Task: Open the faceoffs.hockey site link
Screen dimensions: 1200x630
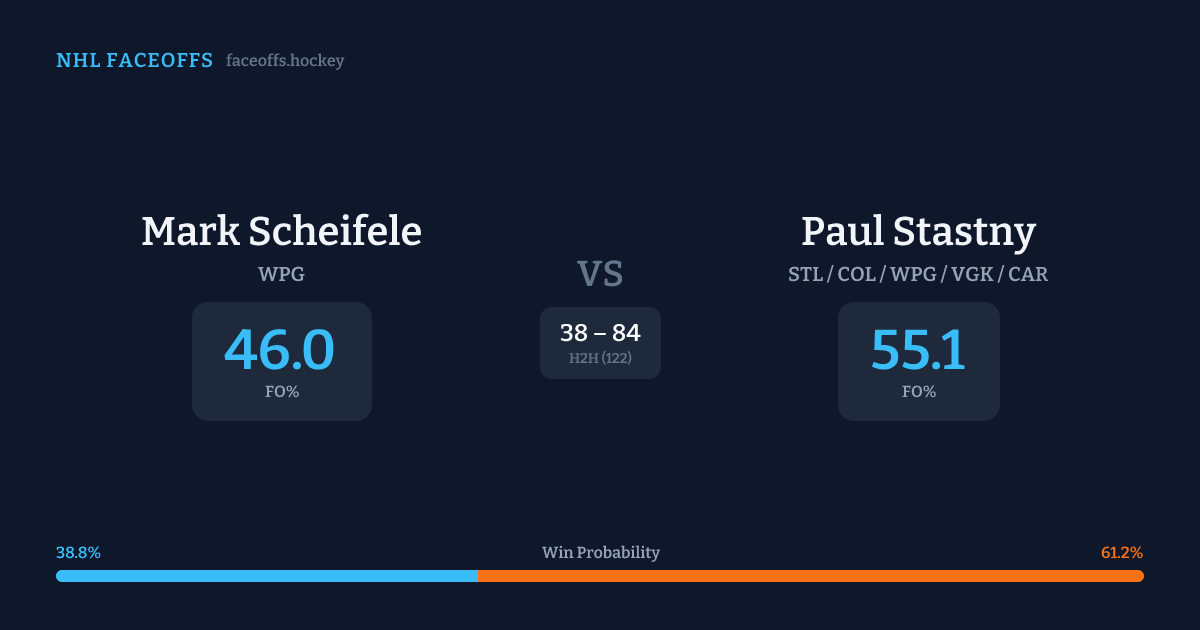Action: click(285, 61)
